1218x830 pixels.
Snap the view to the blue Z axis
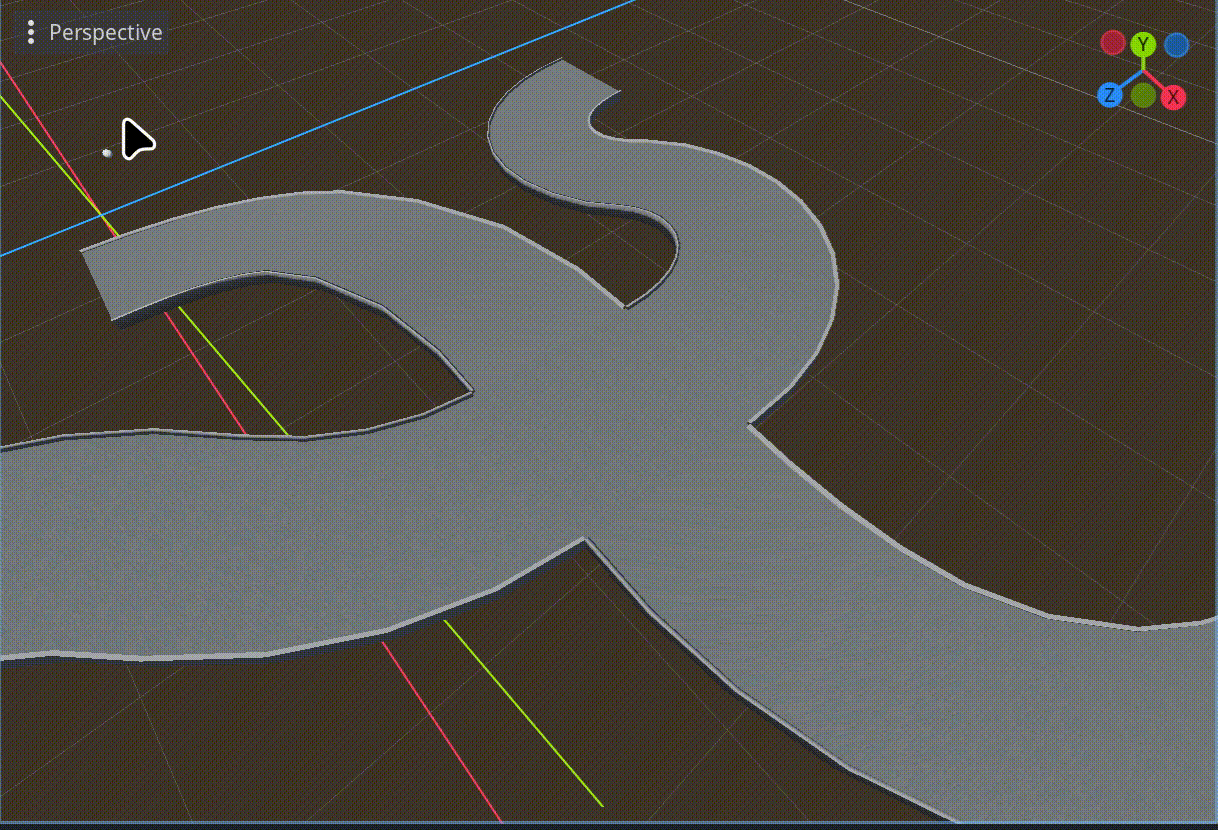point(1110,95)
